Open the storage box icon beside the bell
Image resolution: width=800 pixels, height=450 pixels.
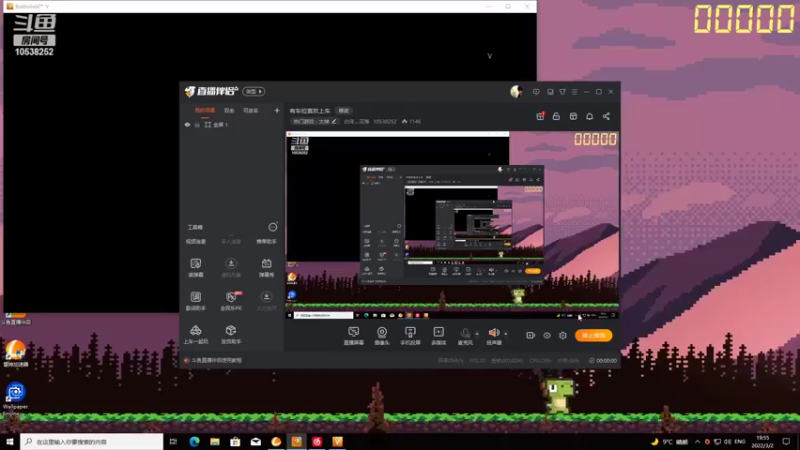[573, 116]
